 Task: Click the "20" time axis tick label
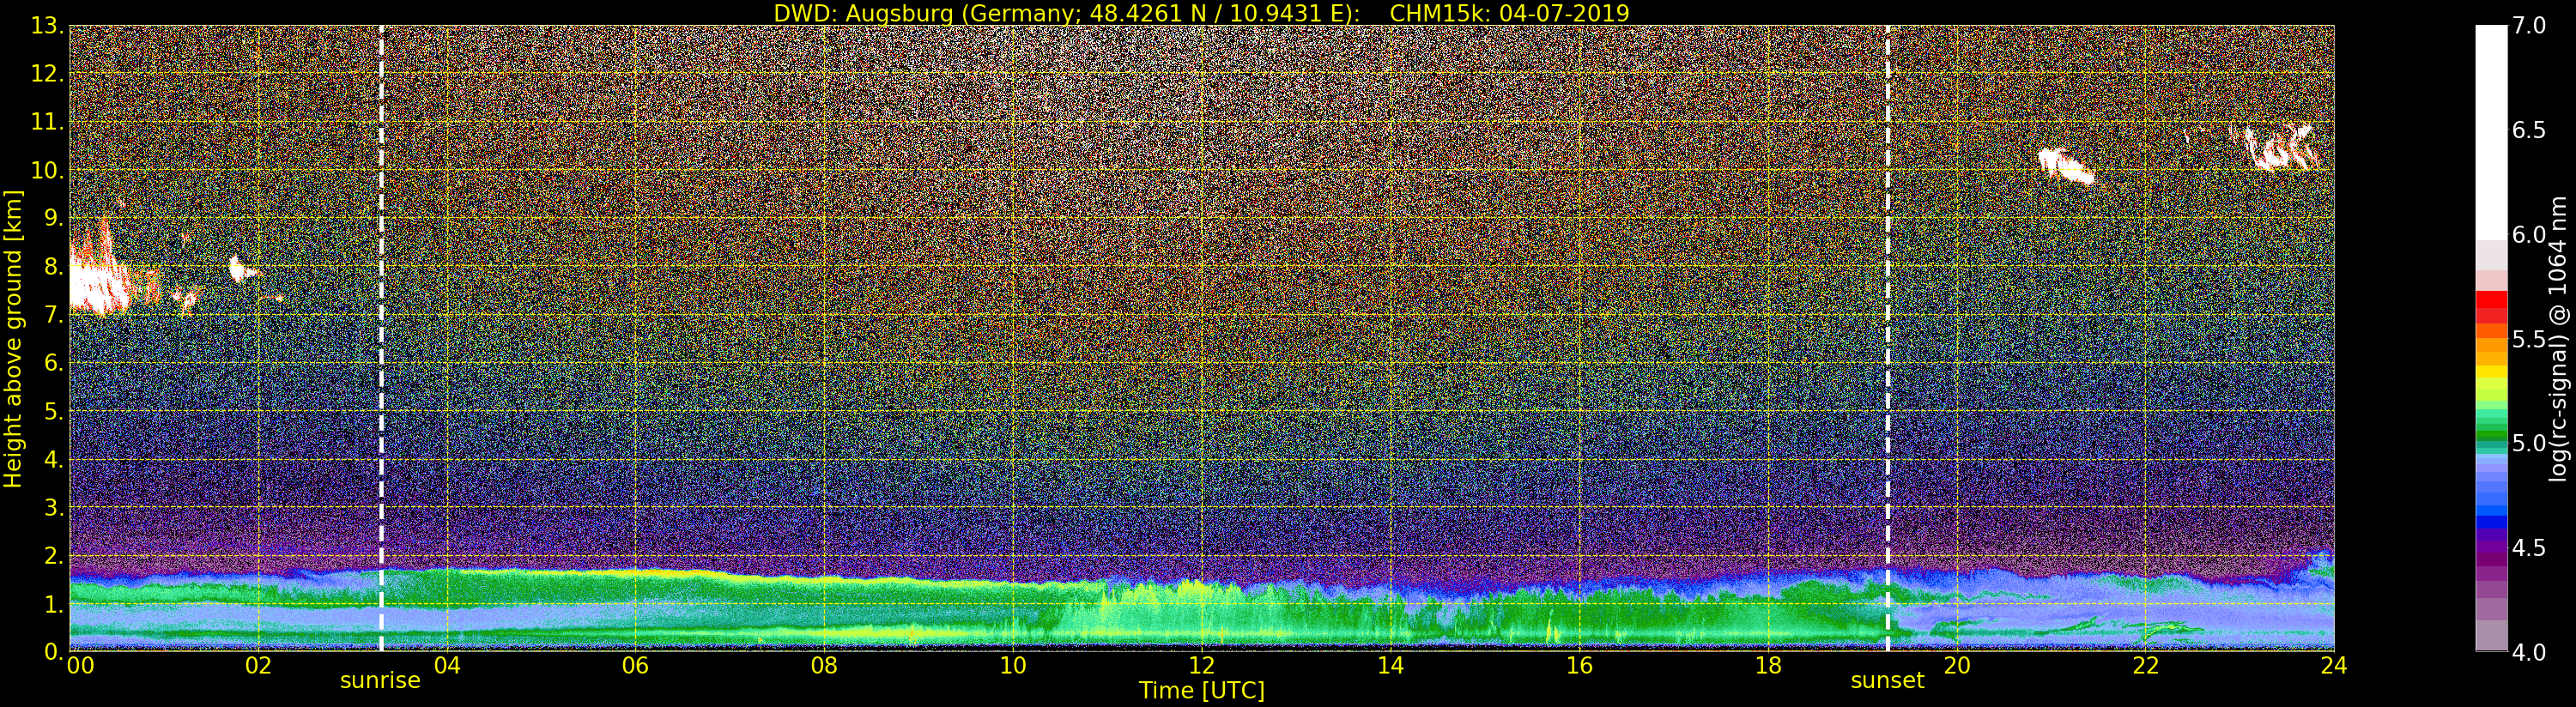[x=1956, y=666]
